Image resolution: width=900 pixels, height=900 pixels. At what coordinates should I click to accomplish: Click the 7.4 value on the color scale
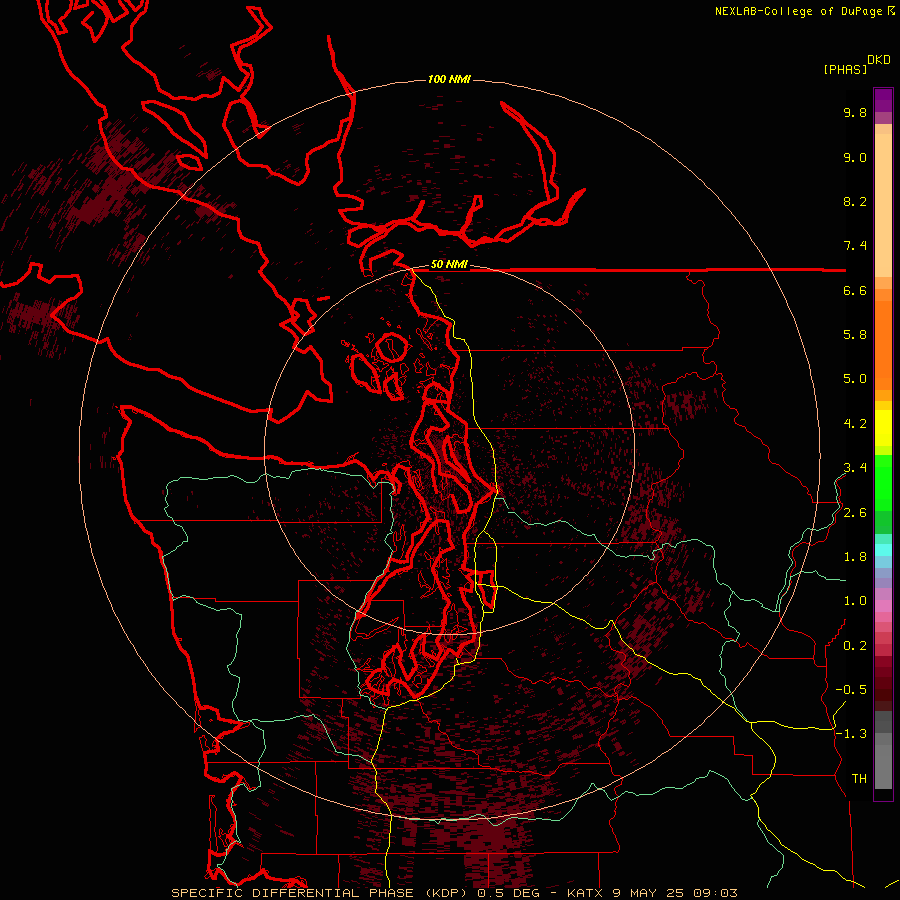coord(855,246)
